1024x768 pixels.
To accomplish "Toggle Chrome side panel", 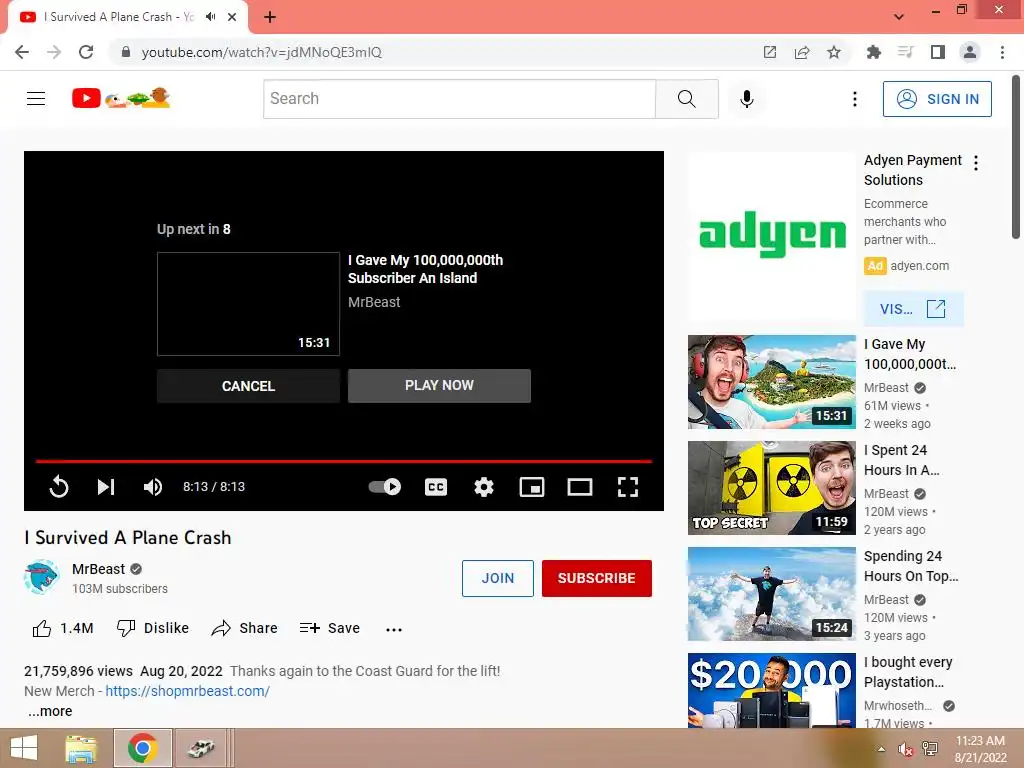I will click(x=938, y=52).
